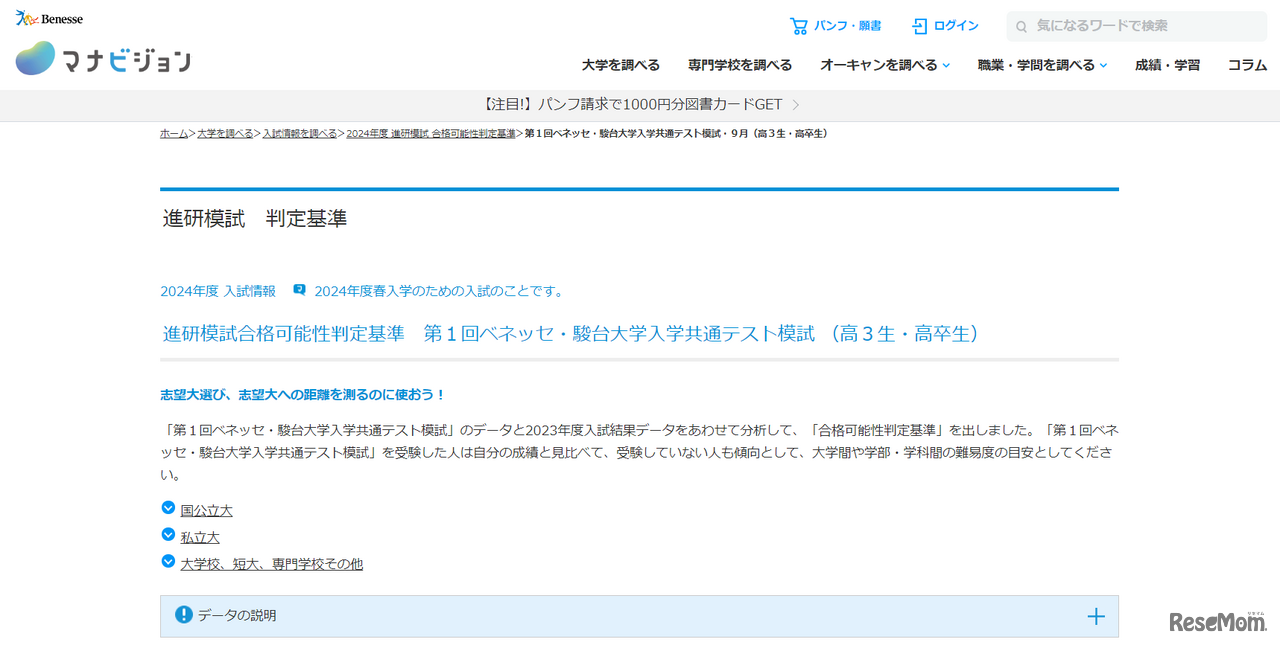
Task: Click the 1000円分図書カードGET banner
Action: [x=640, y=103]
